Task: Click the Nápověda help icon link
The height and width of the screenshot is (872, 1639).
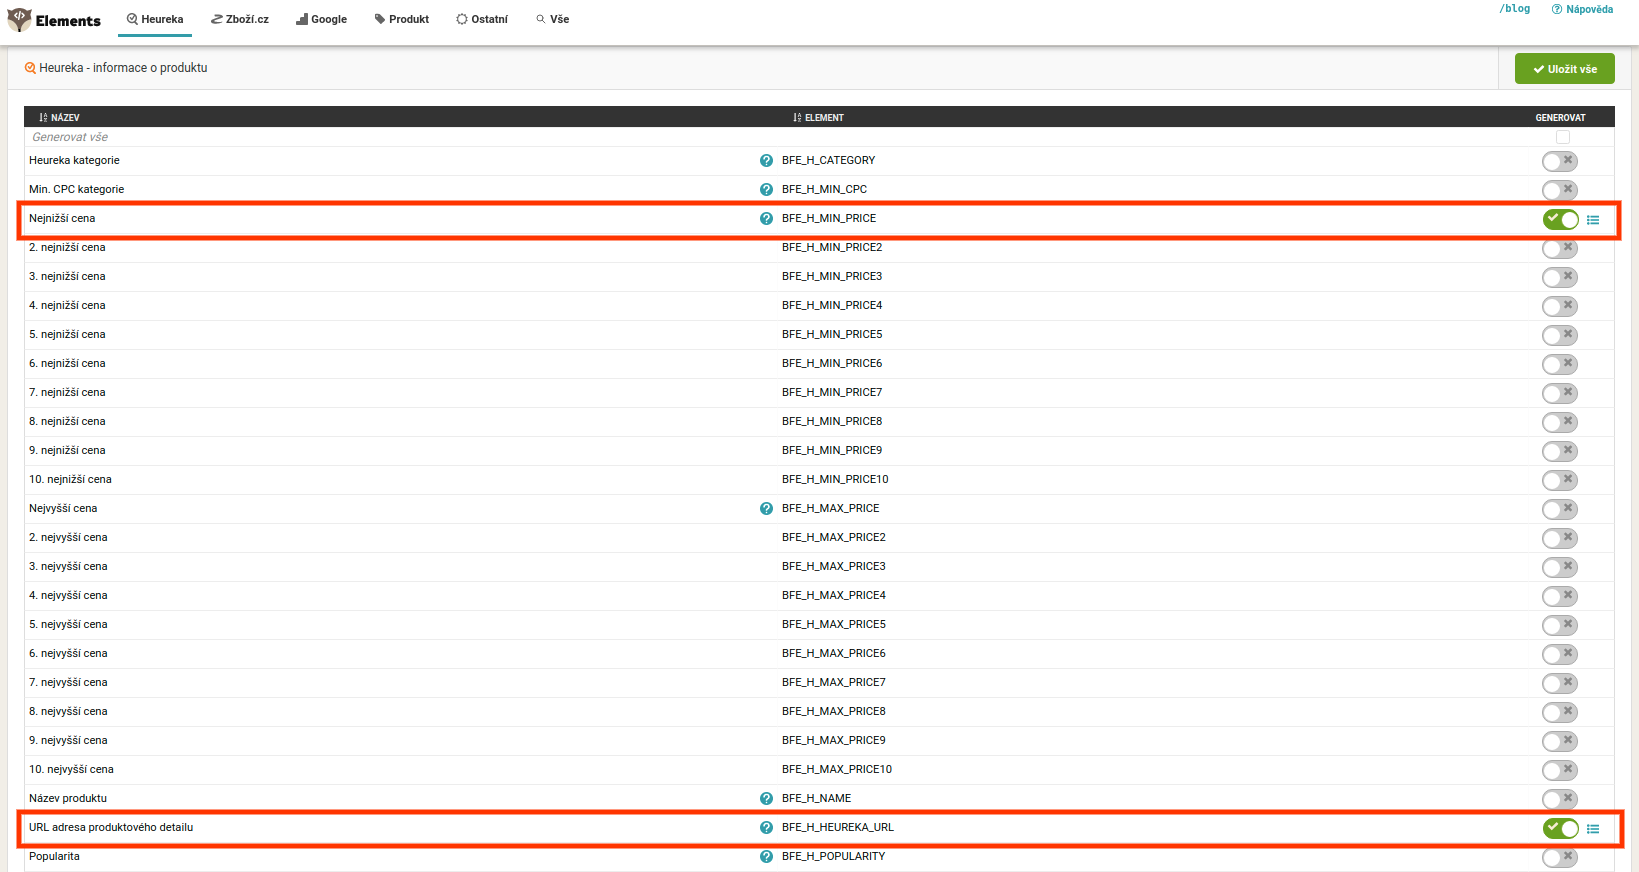Action: point(1582,9)
